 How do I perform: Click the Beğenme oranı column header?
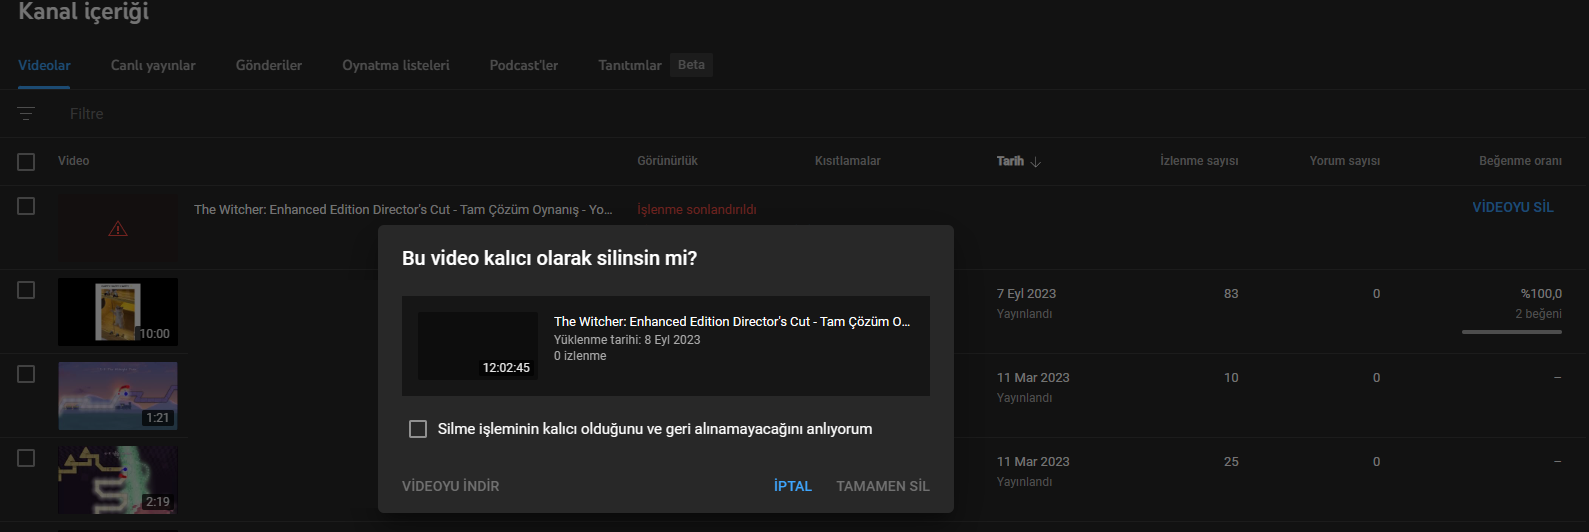coord(1520,161)
